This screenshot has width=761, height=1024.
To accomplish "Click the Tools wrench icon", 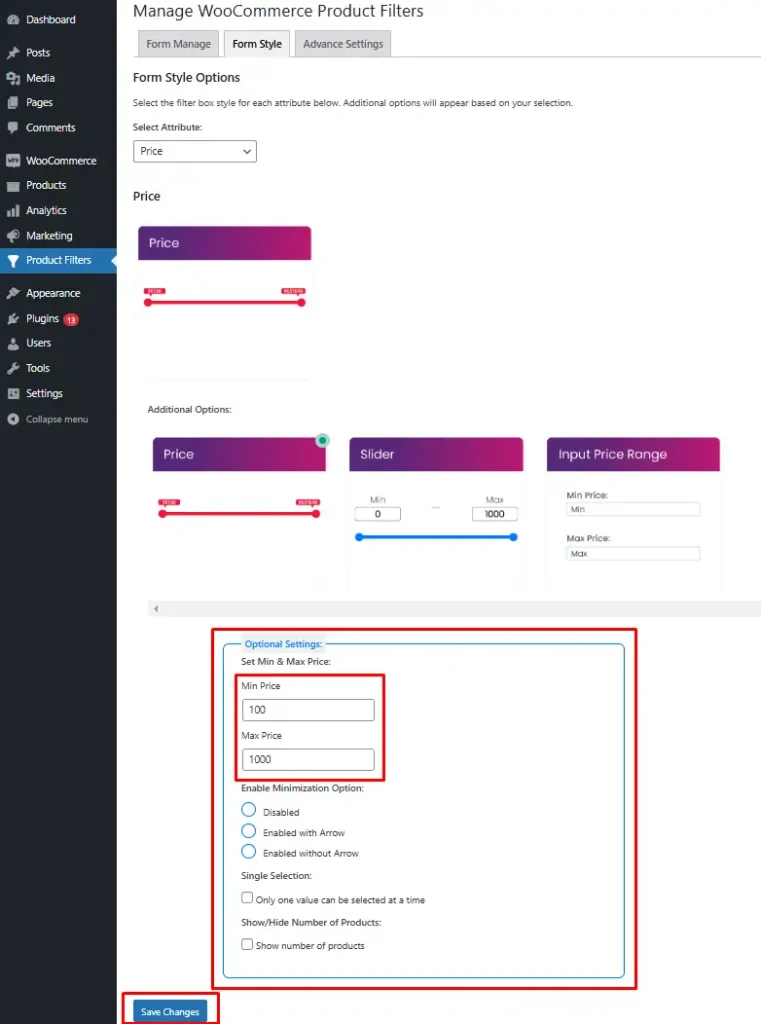I will click(x=13, y=368).
